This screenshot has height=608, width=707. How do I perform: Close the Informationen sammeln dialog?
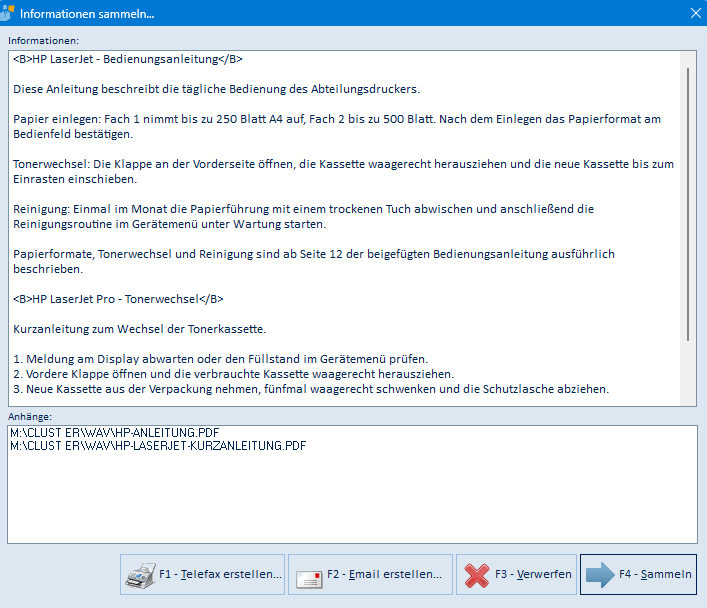pos(696,14)
